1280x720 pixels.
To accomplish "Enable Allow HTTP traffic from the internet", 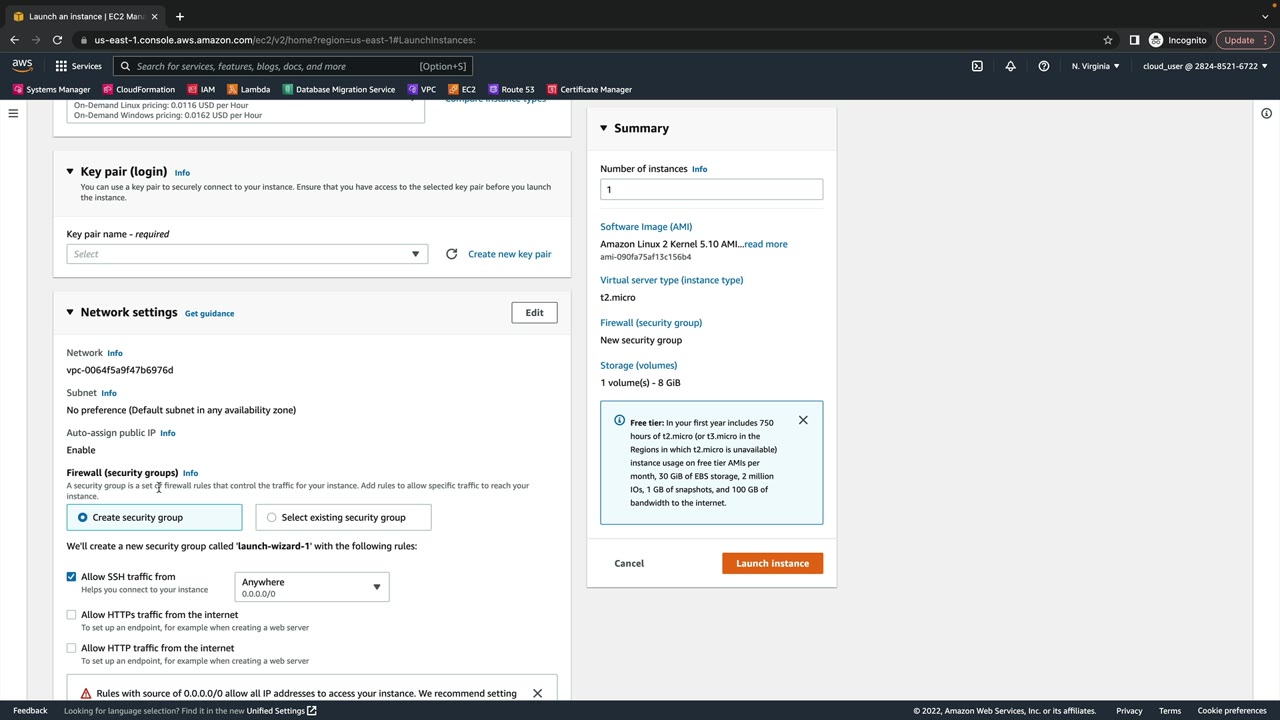I will tap(71, 648).
